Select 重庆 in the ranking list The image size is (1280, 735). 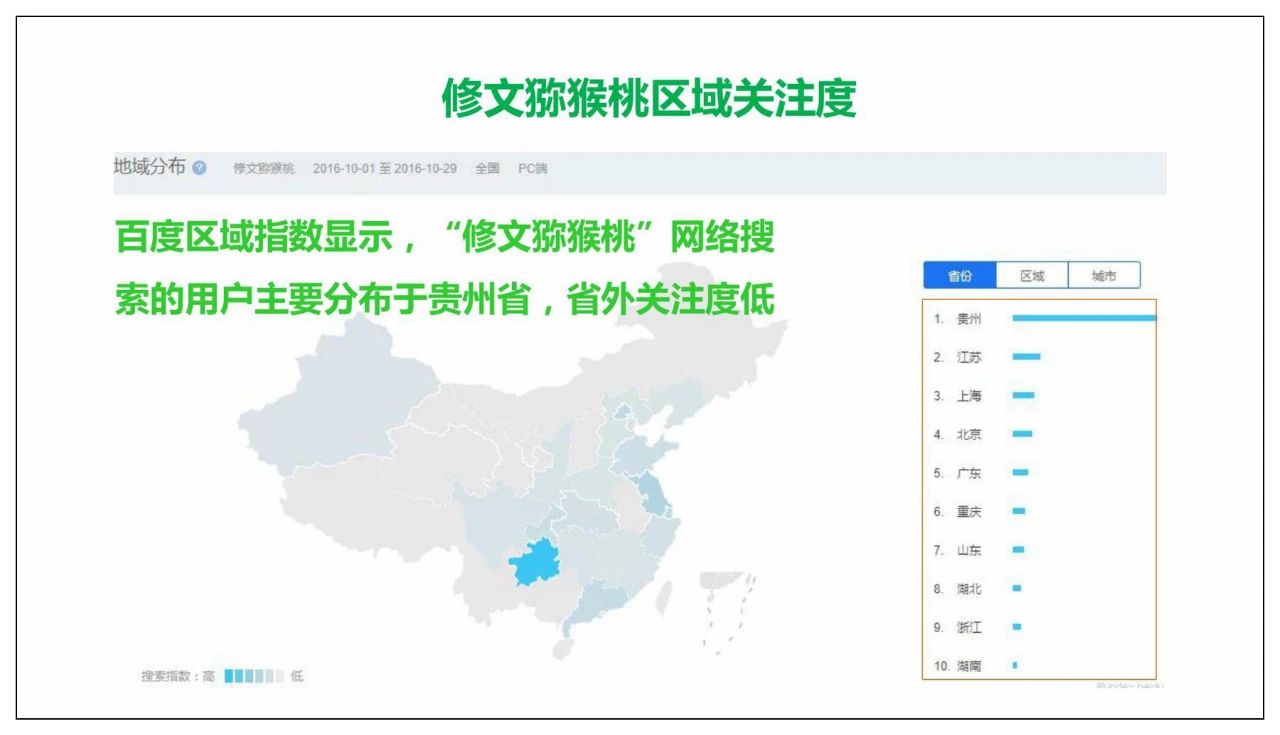[x=969, y=511]
